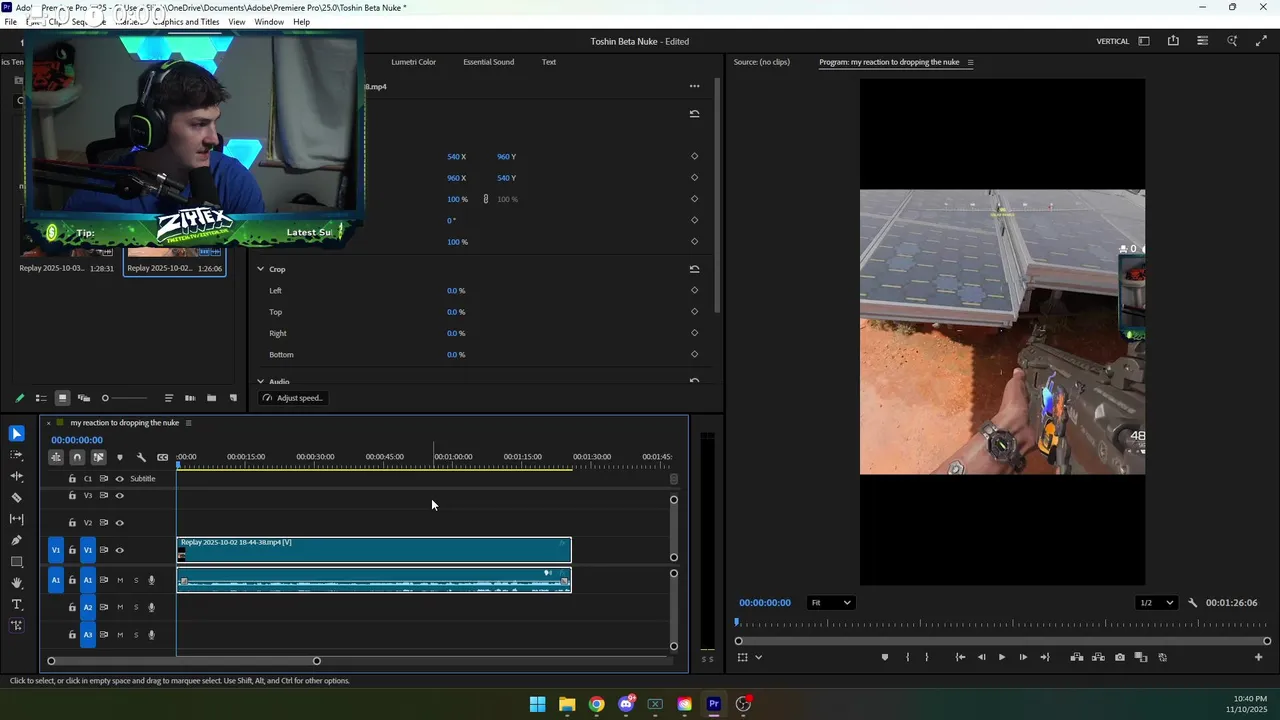Click the Extract button in Program monitor
Screen dimensions: 1280x720
click(1098, 657)
